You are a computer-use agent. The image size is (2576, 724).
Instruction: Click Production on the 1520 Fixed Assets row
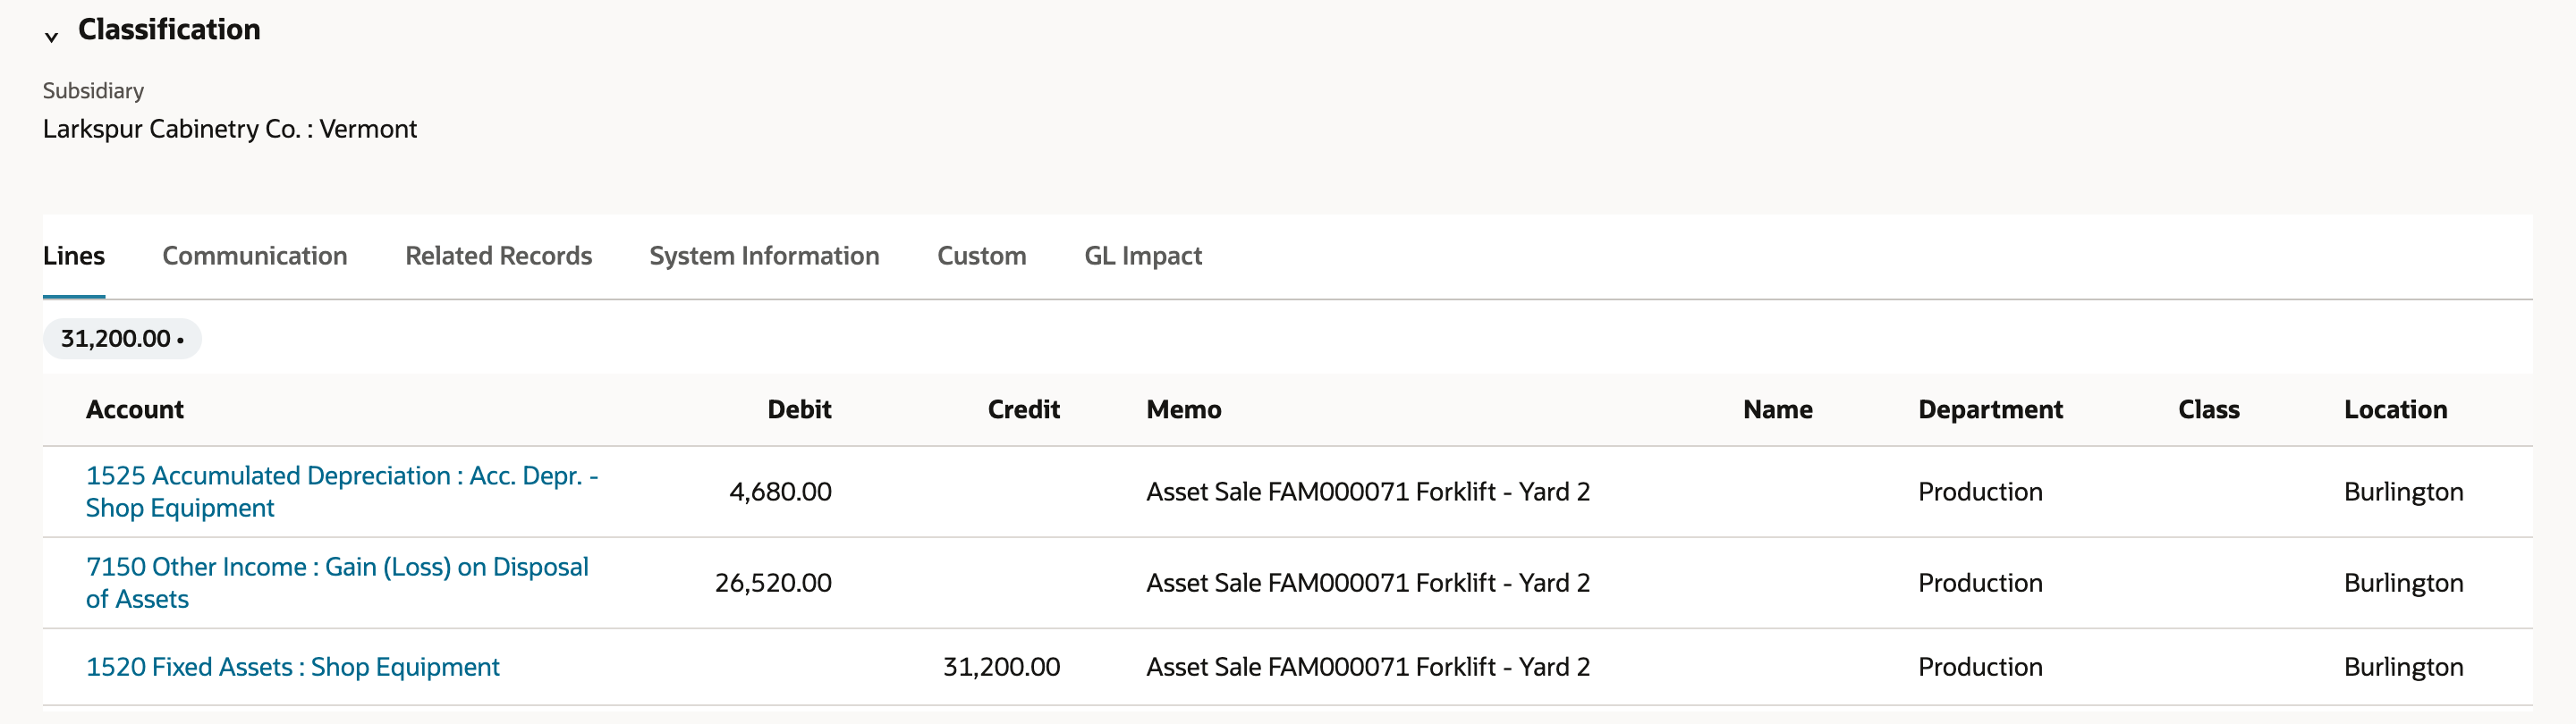click(x=1980, y=667)
